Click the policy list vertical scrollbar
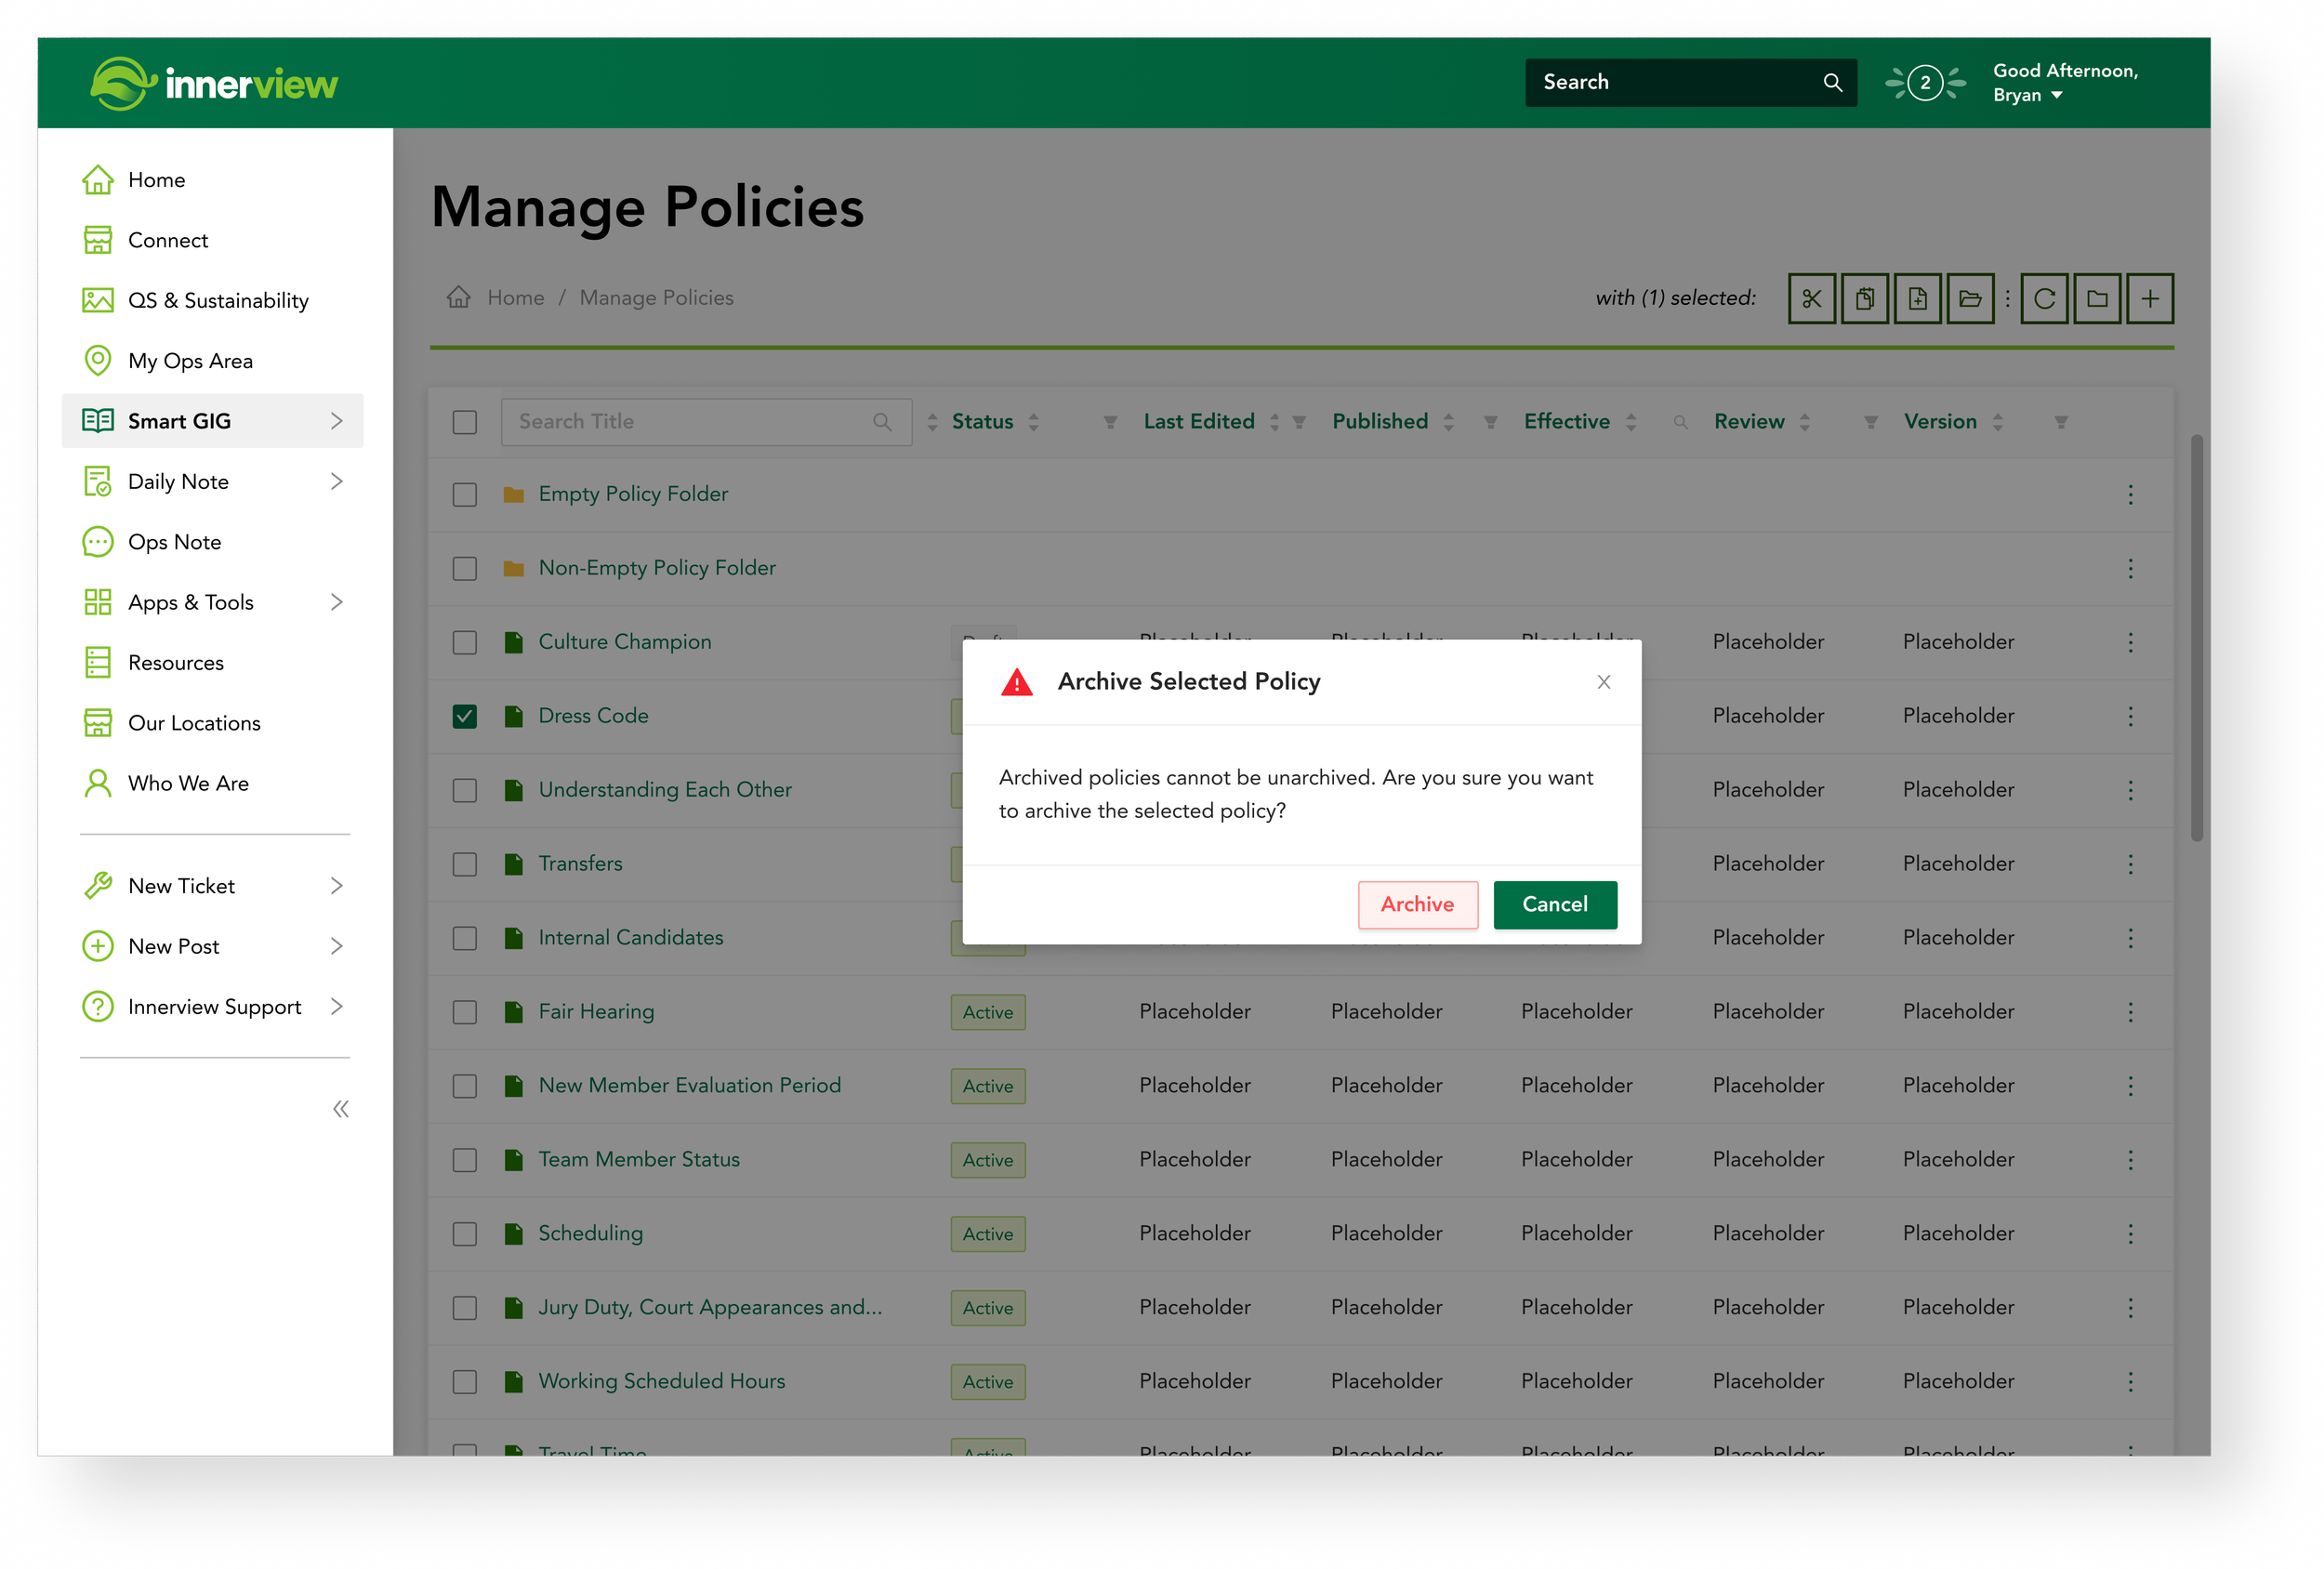This screenshot has width=2324, height=1569. [2197, 637]
